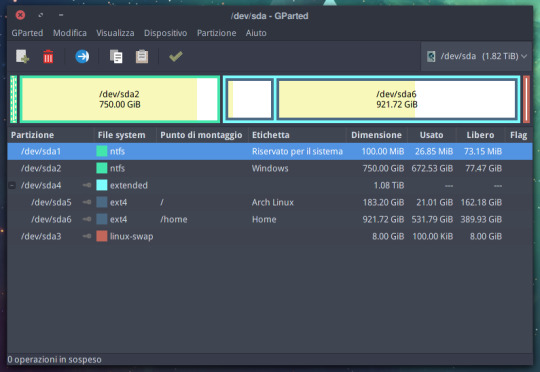
Task: Open the Modifica menu
Action: (70, 33)
